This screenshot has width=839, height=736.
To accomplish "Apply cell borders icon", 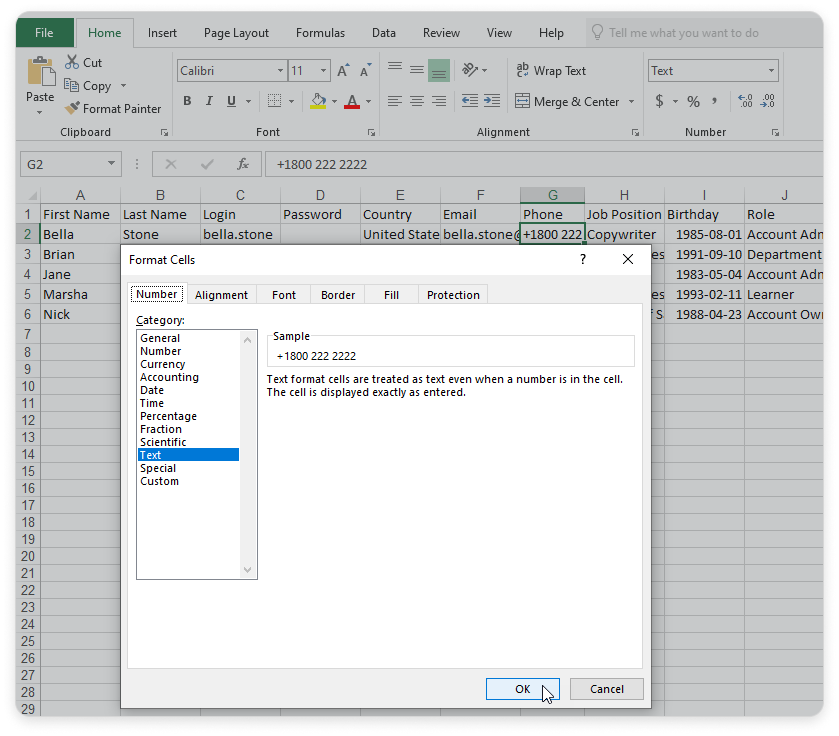I will tap(274, 101).
